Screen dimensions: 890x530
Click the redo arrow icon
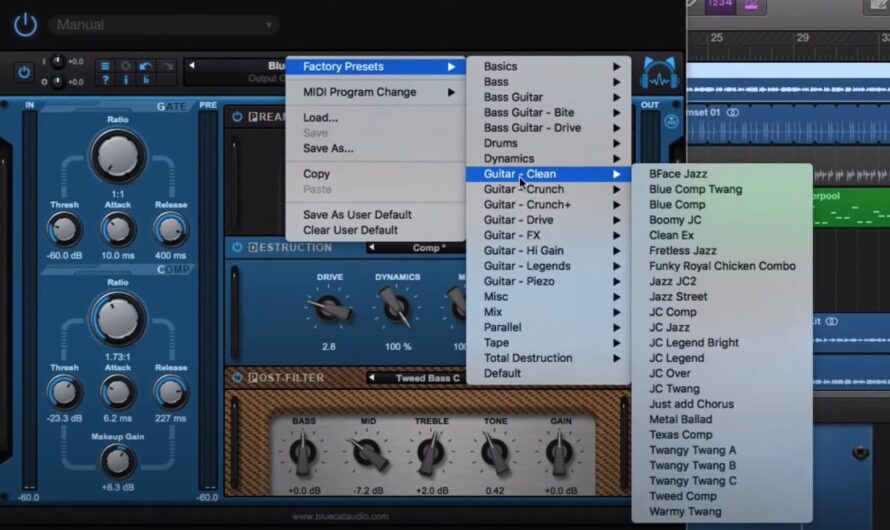click(x=167, y=66)
